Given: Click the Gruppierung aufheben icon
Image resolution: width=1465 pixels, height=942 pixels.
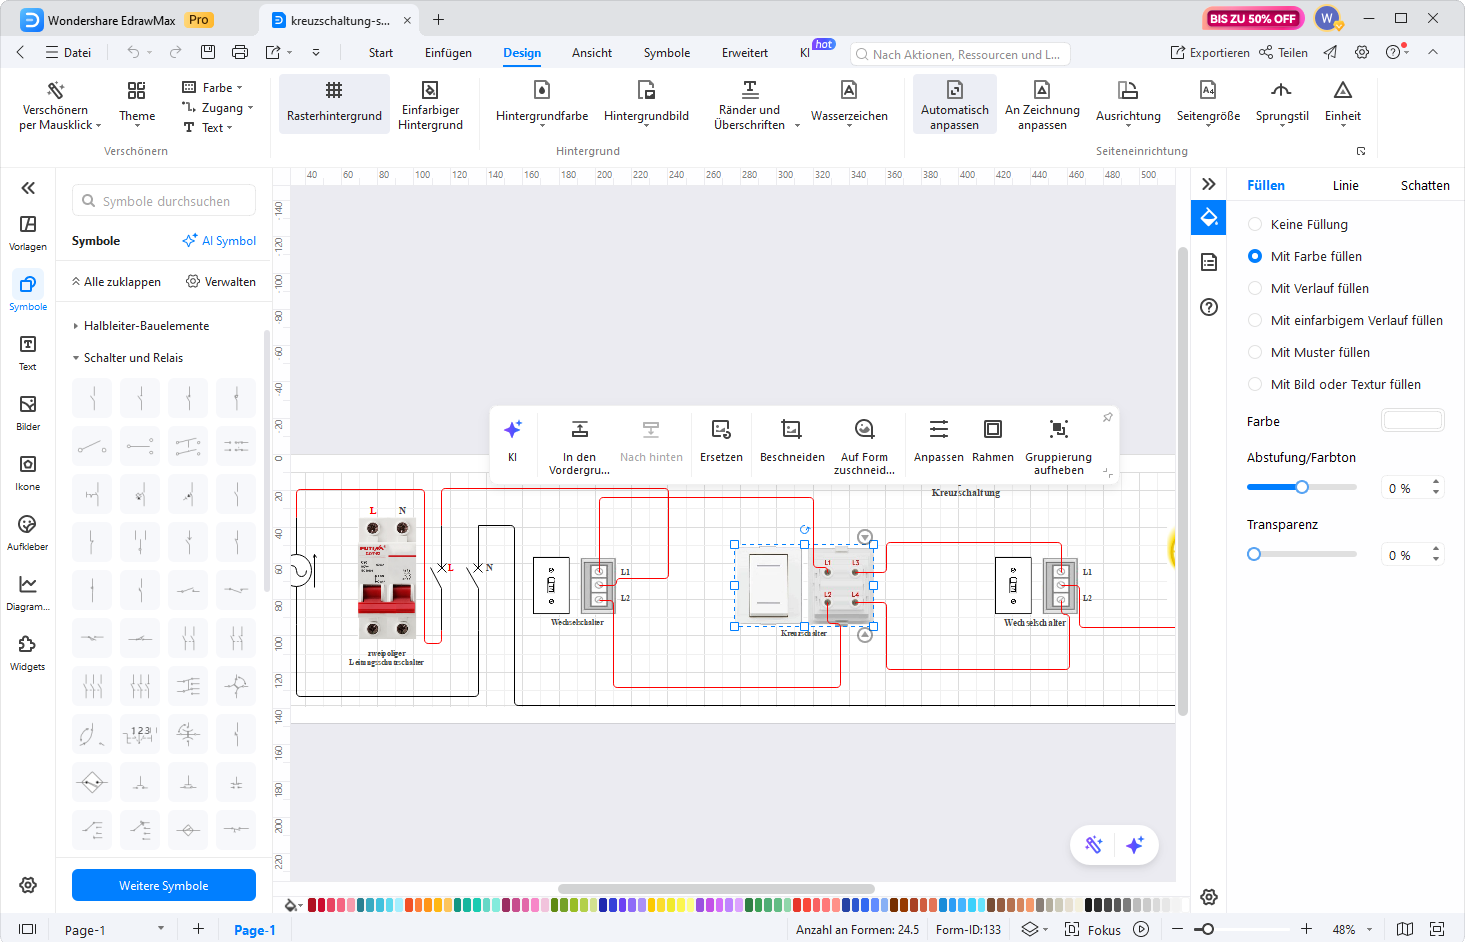Looking at the screenshot, I should point(1058,430).
